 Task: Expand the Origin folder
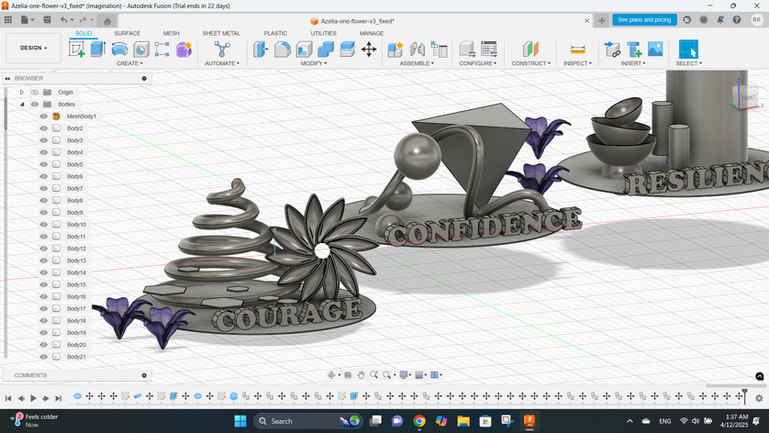tap(22, 92)
